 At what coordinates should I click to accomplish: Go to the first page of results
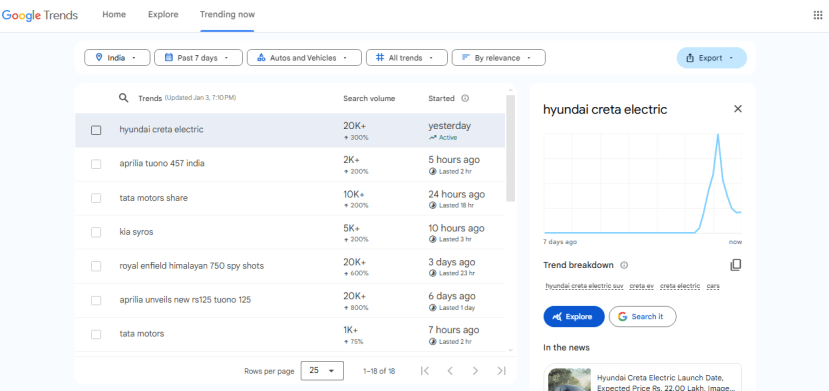(425, 371)
